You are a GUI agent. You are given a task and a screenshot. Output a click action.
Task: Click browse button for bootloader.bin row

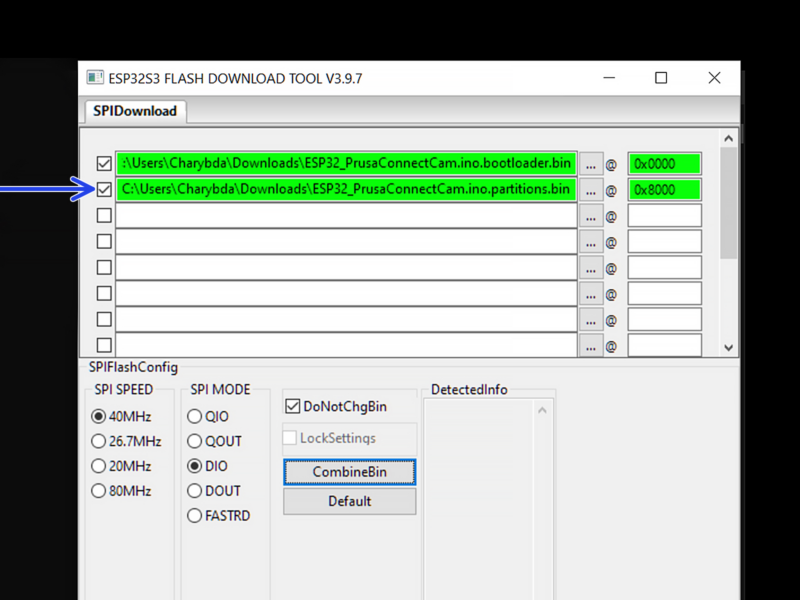(590, 164)
